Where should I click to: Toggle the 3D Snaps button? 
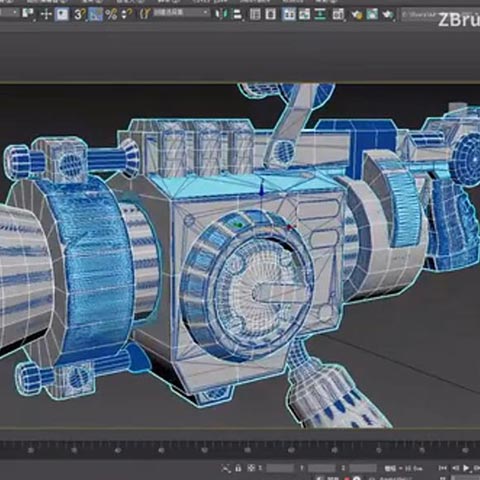(80, 14)
